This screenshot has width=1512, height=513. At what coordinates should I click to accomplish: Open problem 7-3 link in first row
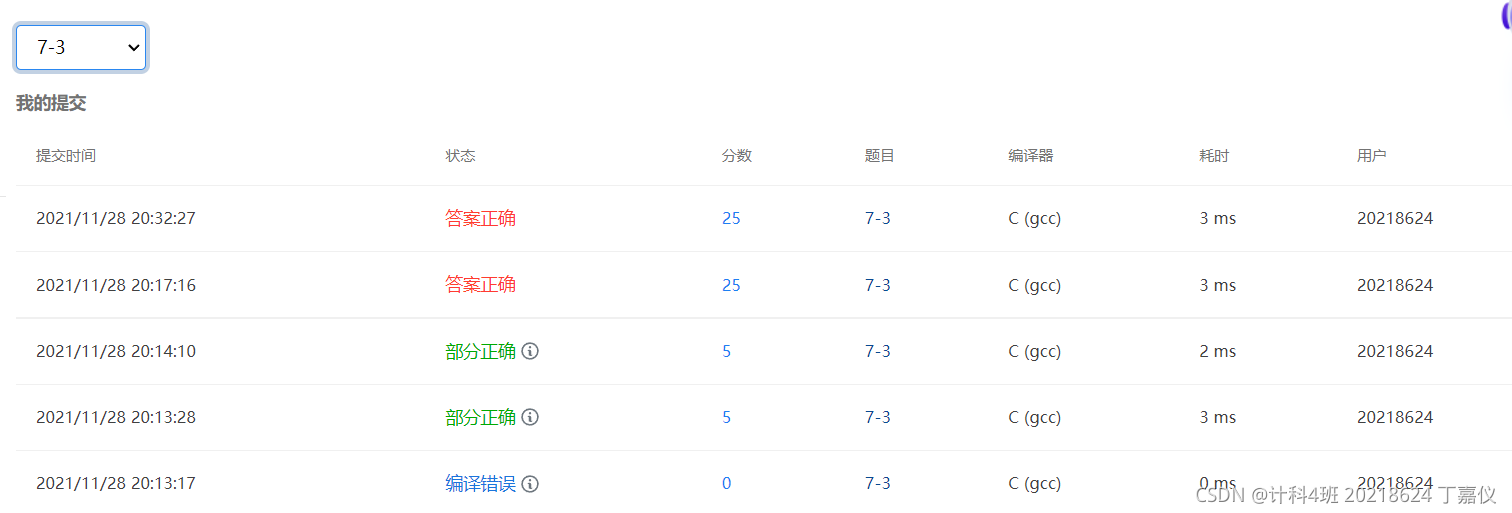(x=877, y=218)
